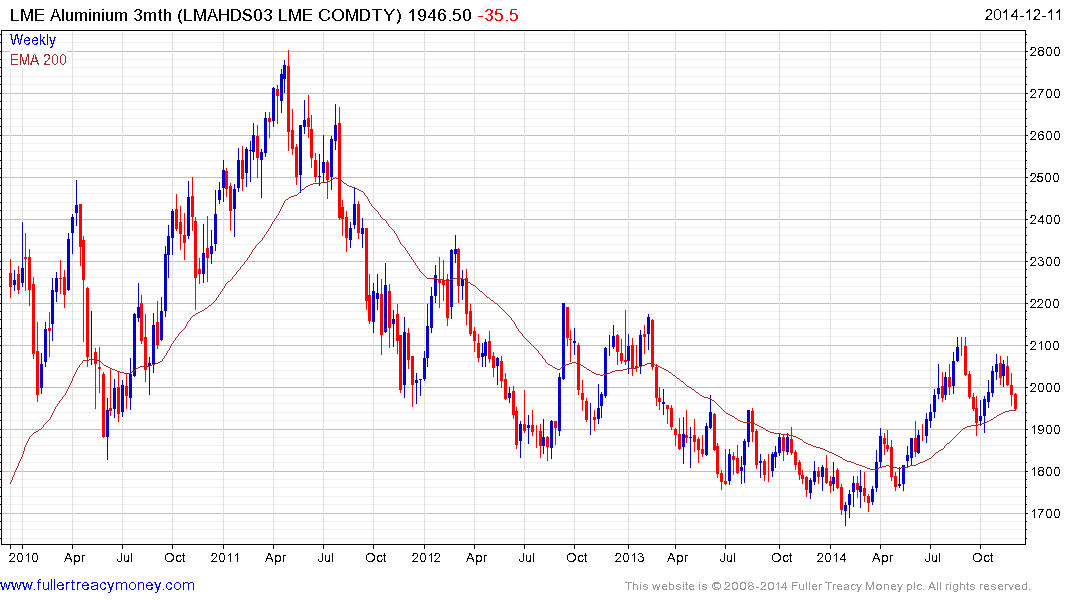
Task: Click the 'EMA 200' legend label
Action: point(38,60)
